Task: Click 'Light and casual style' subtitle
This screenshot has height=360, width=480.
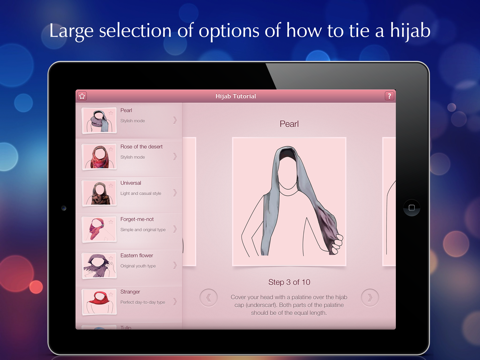Action: [141, 193]
